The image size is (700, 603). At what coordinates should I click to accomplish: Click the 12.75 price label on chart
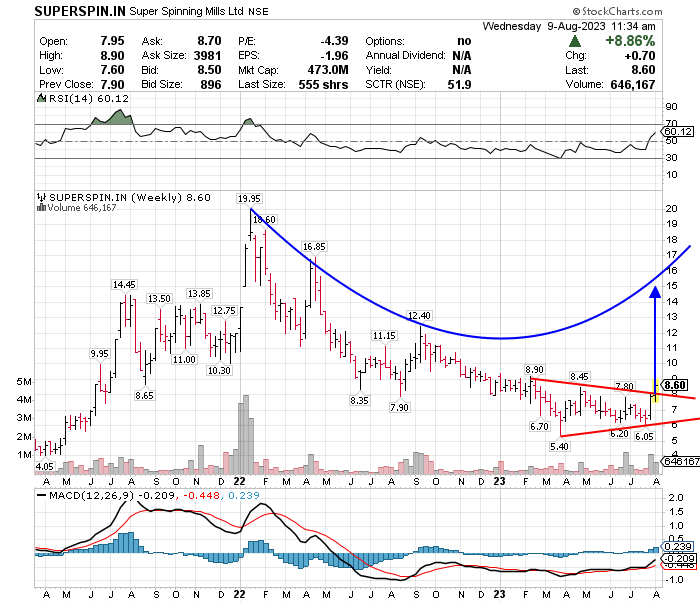click(x=224, y=311)
